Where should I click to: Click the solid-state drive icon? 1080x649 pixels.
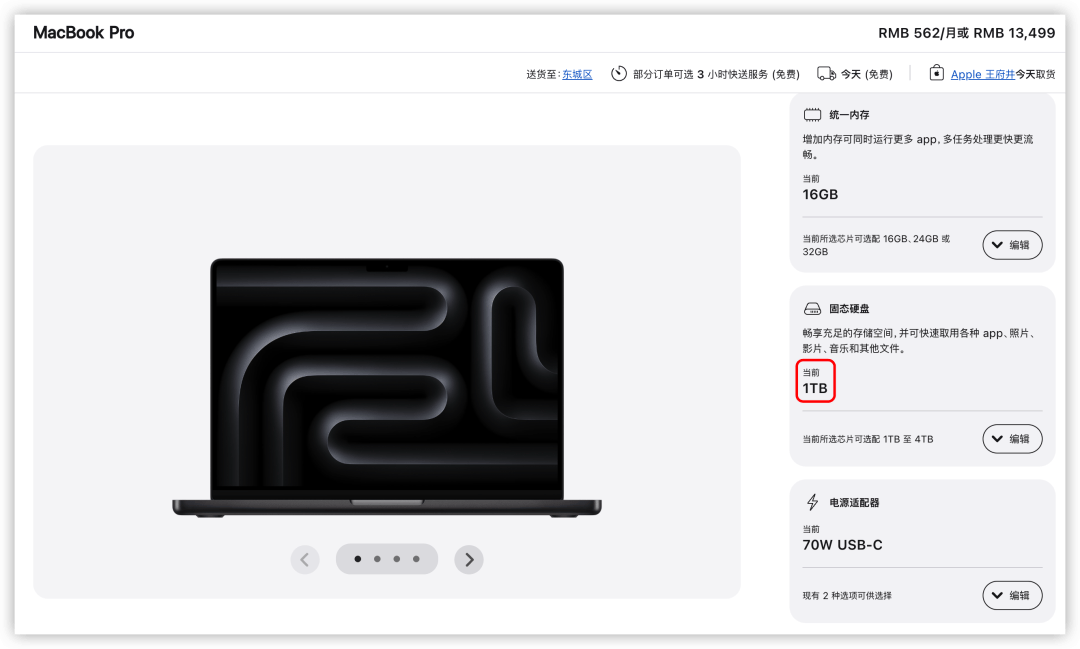point(812,309)
